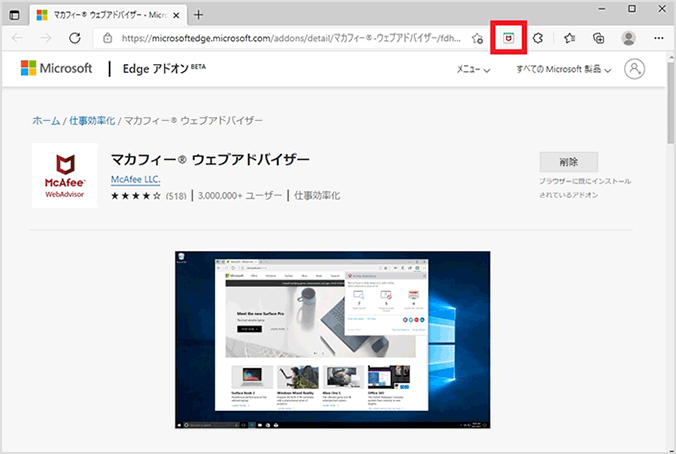676x454 pixels.
Task: Open the Collections icon
Action: [x=598, y=38]
